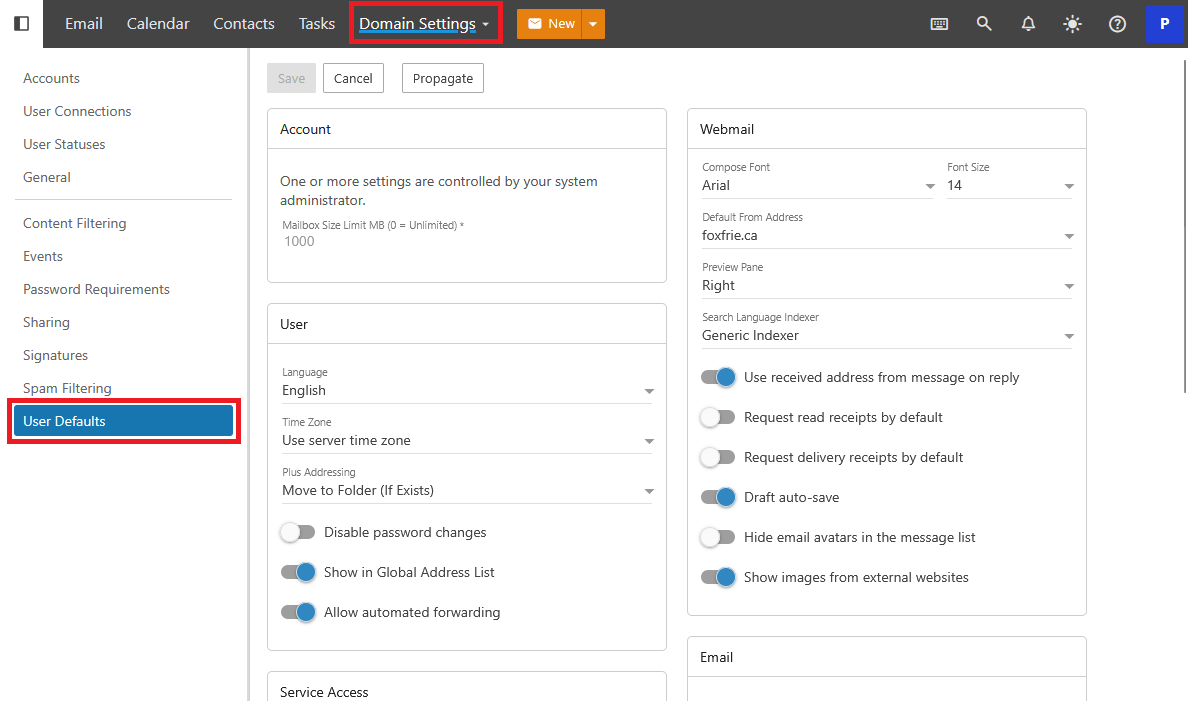Expand the Preview Pane dropdown
The height and width of the screenshot is (701, 1188).
coord(887,286)
